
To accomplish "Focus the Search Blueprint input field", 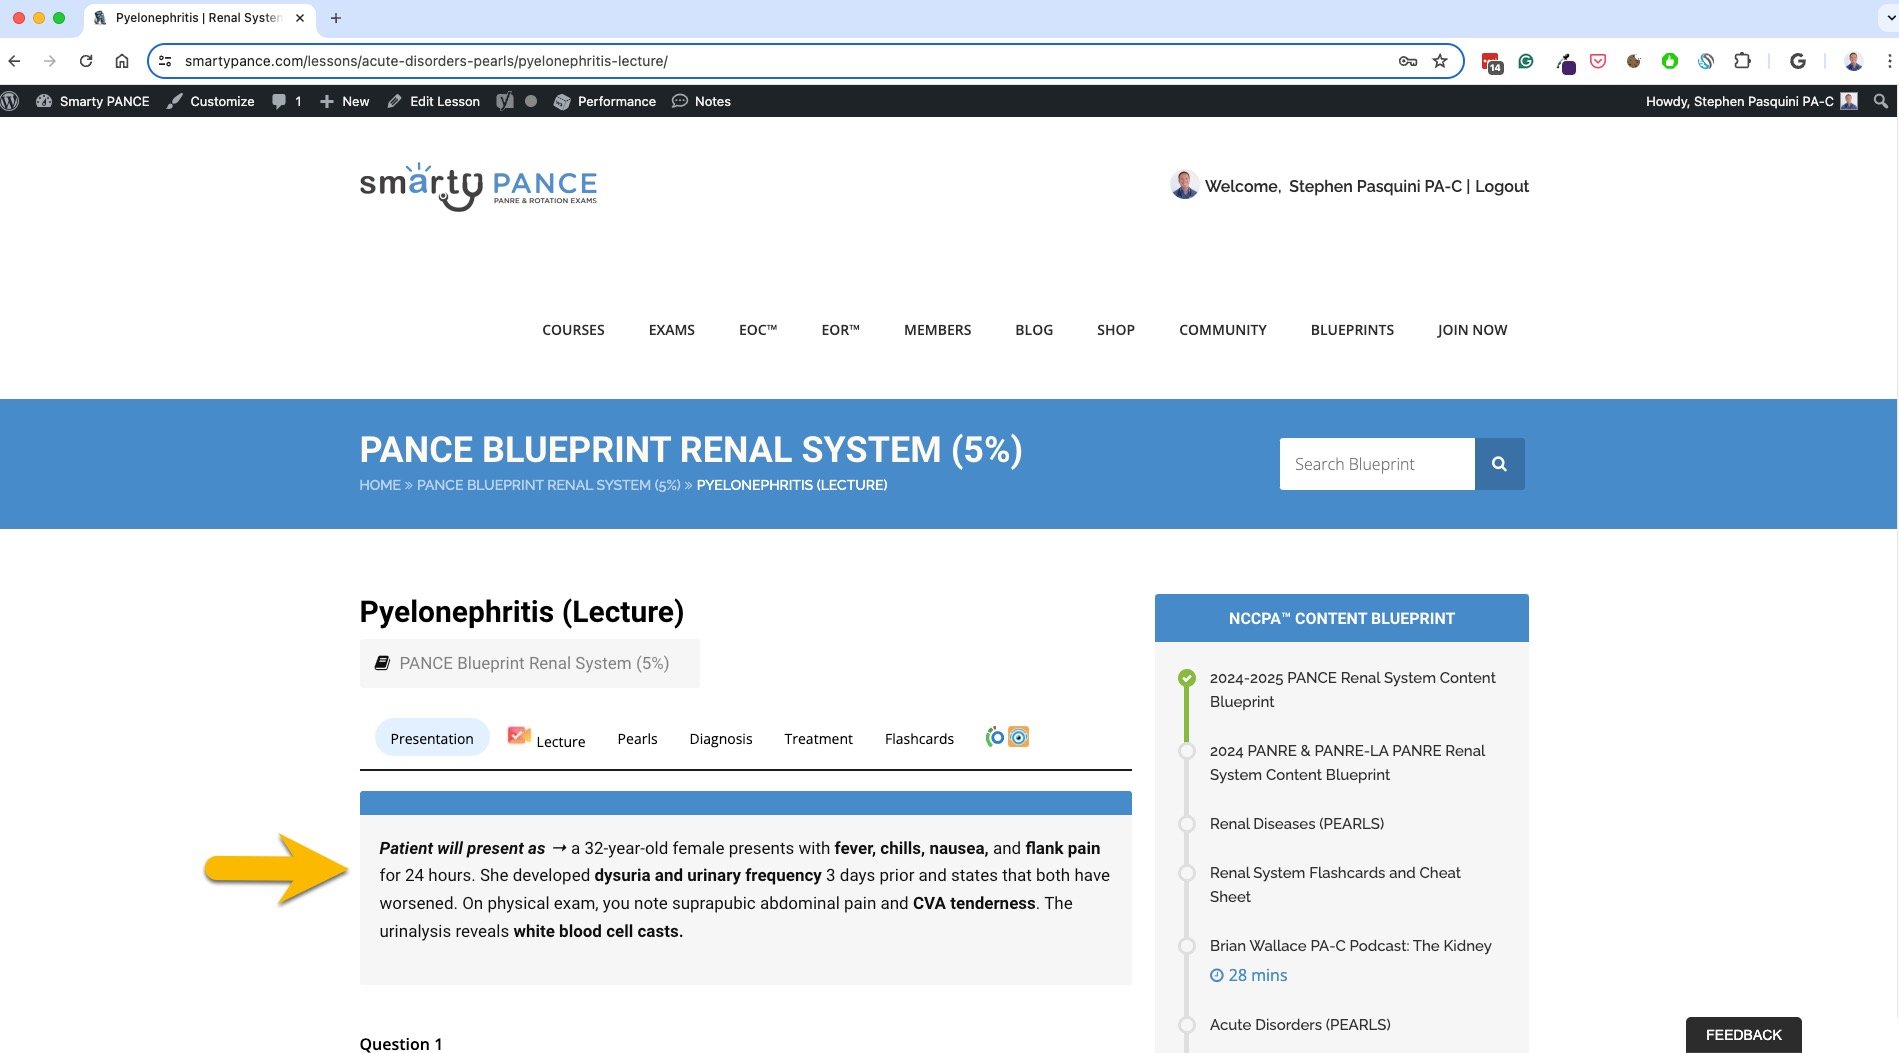I will click(x=1377, y=464).
